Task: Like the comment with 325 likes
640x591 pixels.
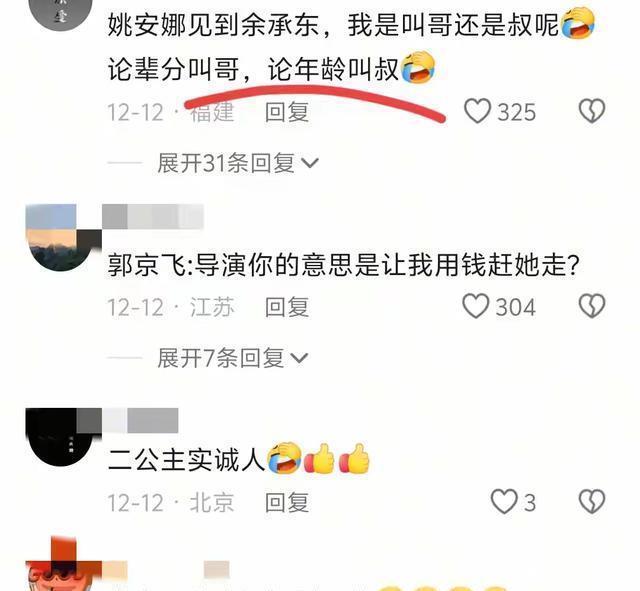Action: click(477, 111)
